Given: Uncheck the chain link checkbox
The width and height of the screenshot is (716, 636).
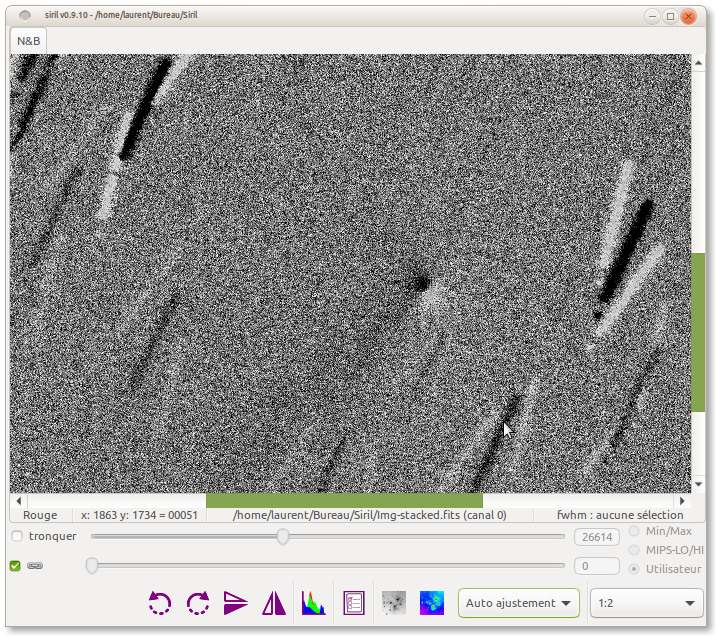Looking at the screenshot, I should tap(15, 566).
